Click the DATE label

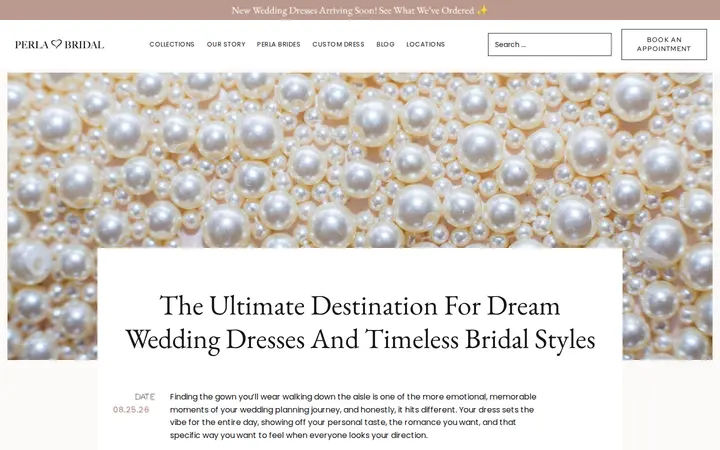(x=145, y=397)
